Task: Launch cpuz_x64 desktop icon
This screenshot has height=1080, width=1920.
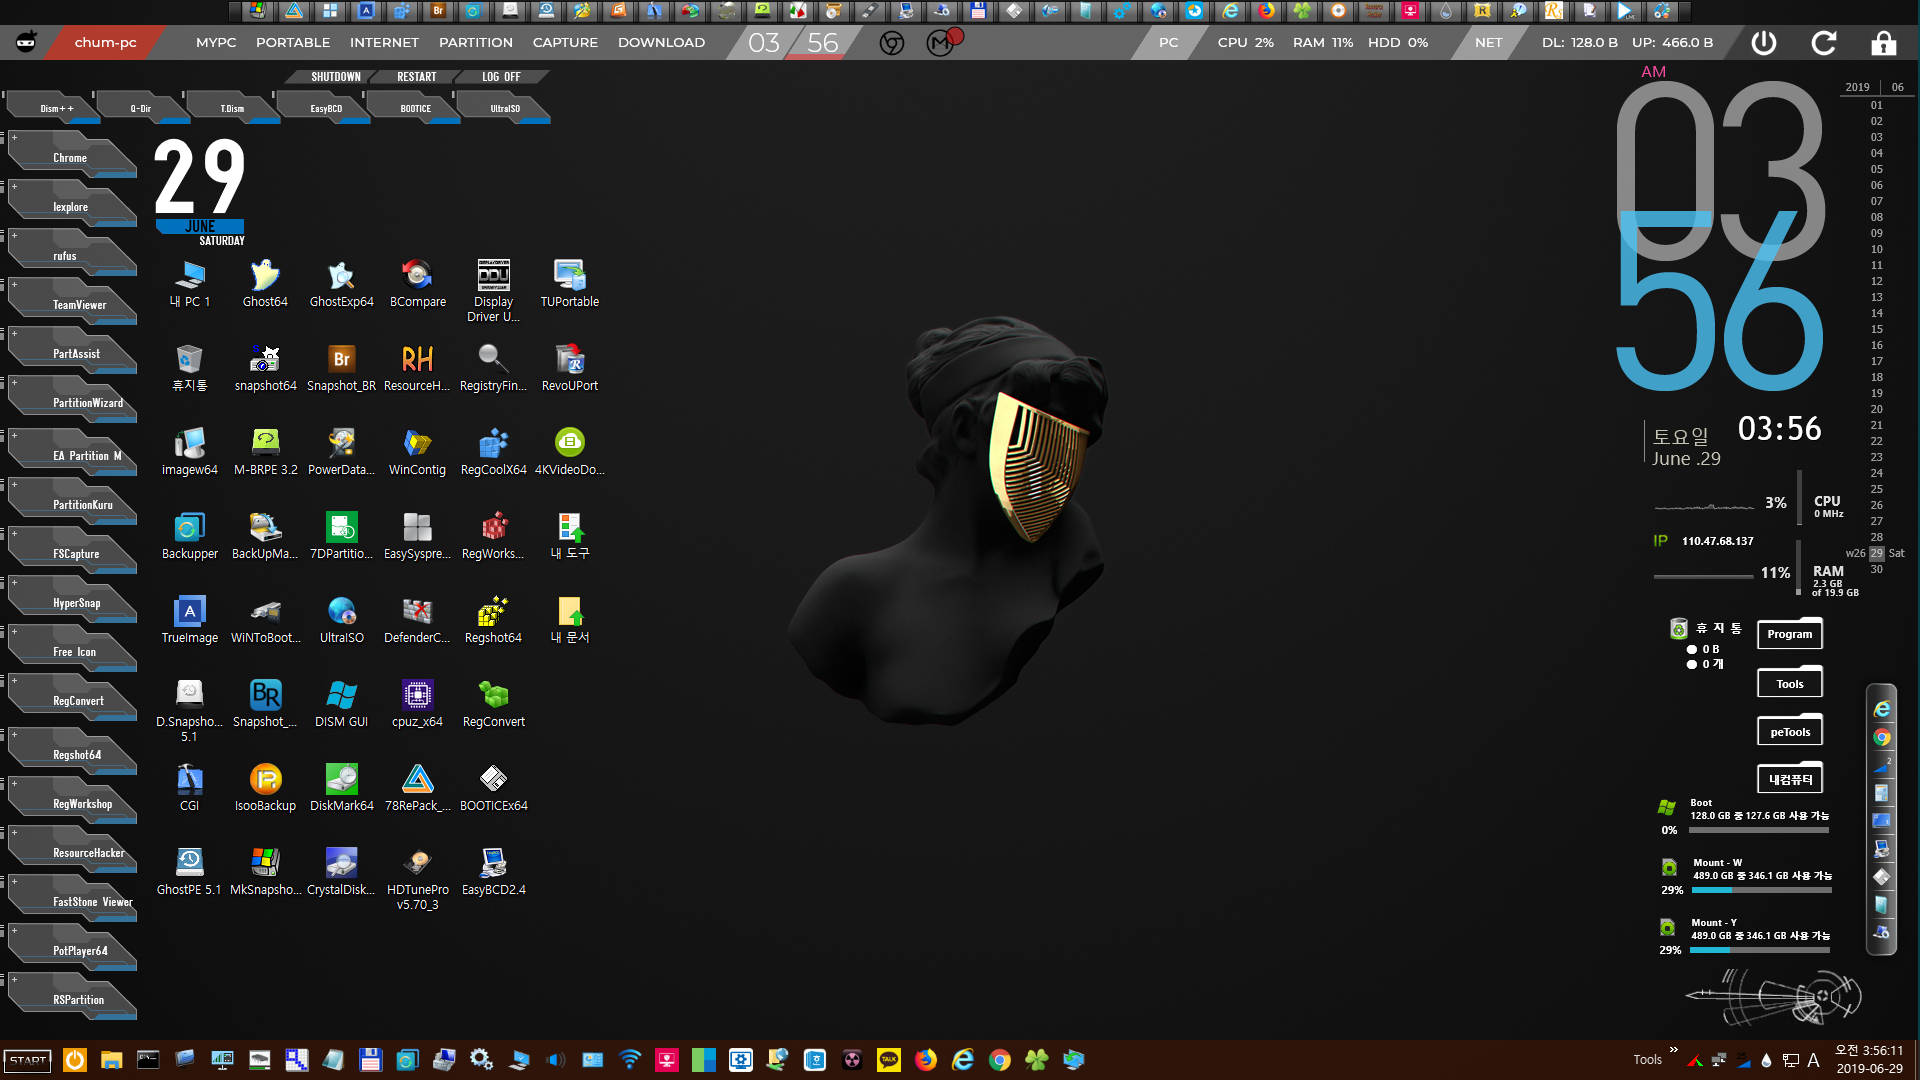Action: pos(417,703)
